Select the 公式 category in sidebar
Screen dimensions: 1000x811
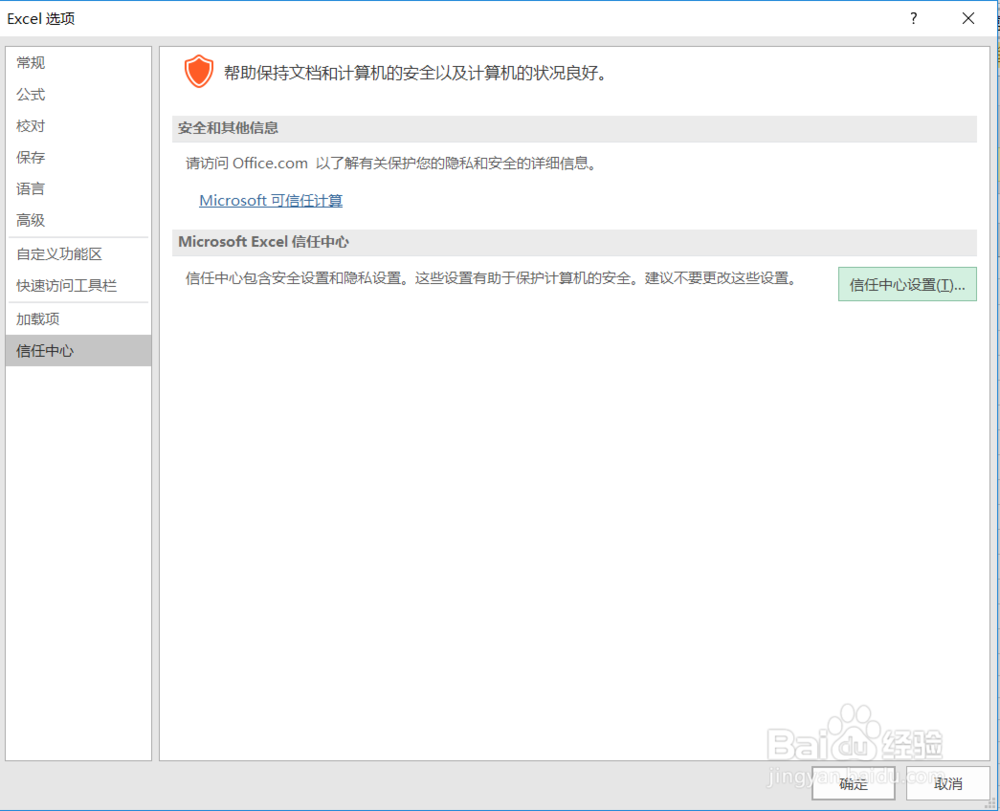click(x=78, y=94)
